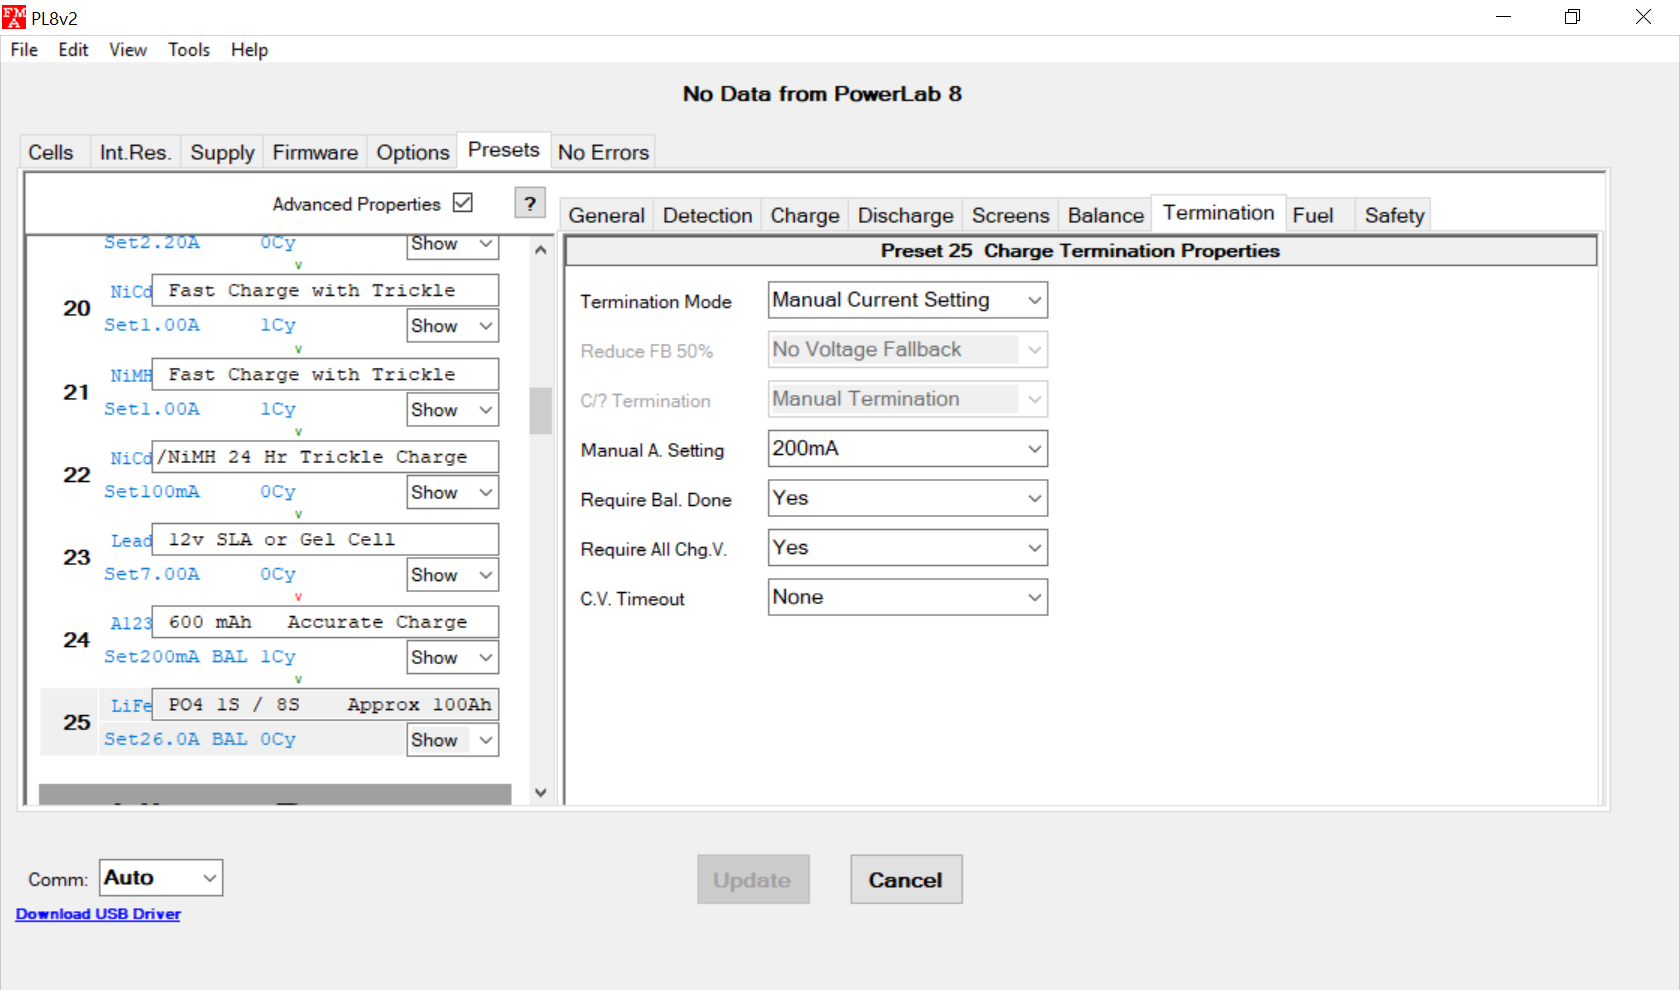Open the Termination Mode dropdown

pyautogui.click(x=907, y=300)
